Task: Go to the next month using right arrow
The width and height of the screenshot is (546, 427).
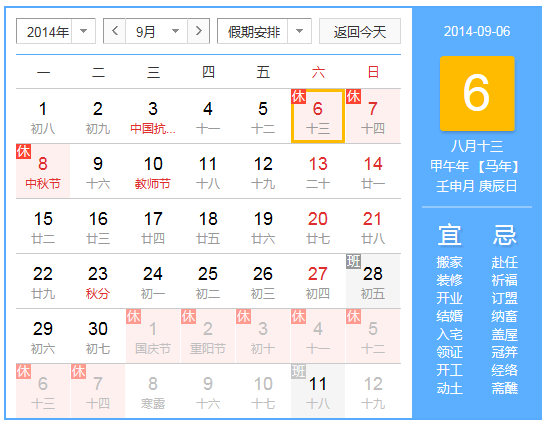Action: tap(198, 31)
